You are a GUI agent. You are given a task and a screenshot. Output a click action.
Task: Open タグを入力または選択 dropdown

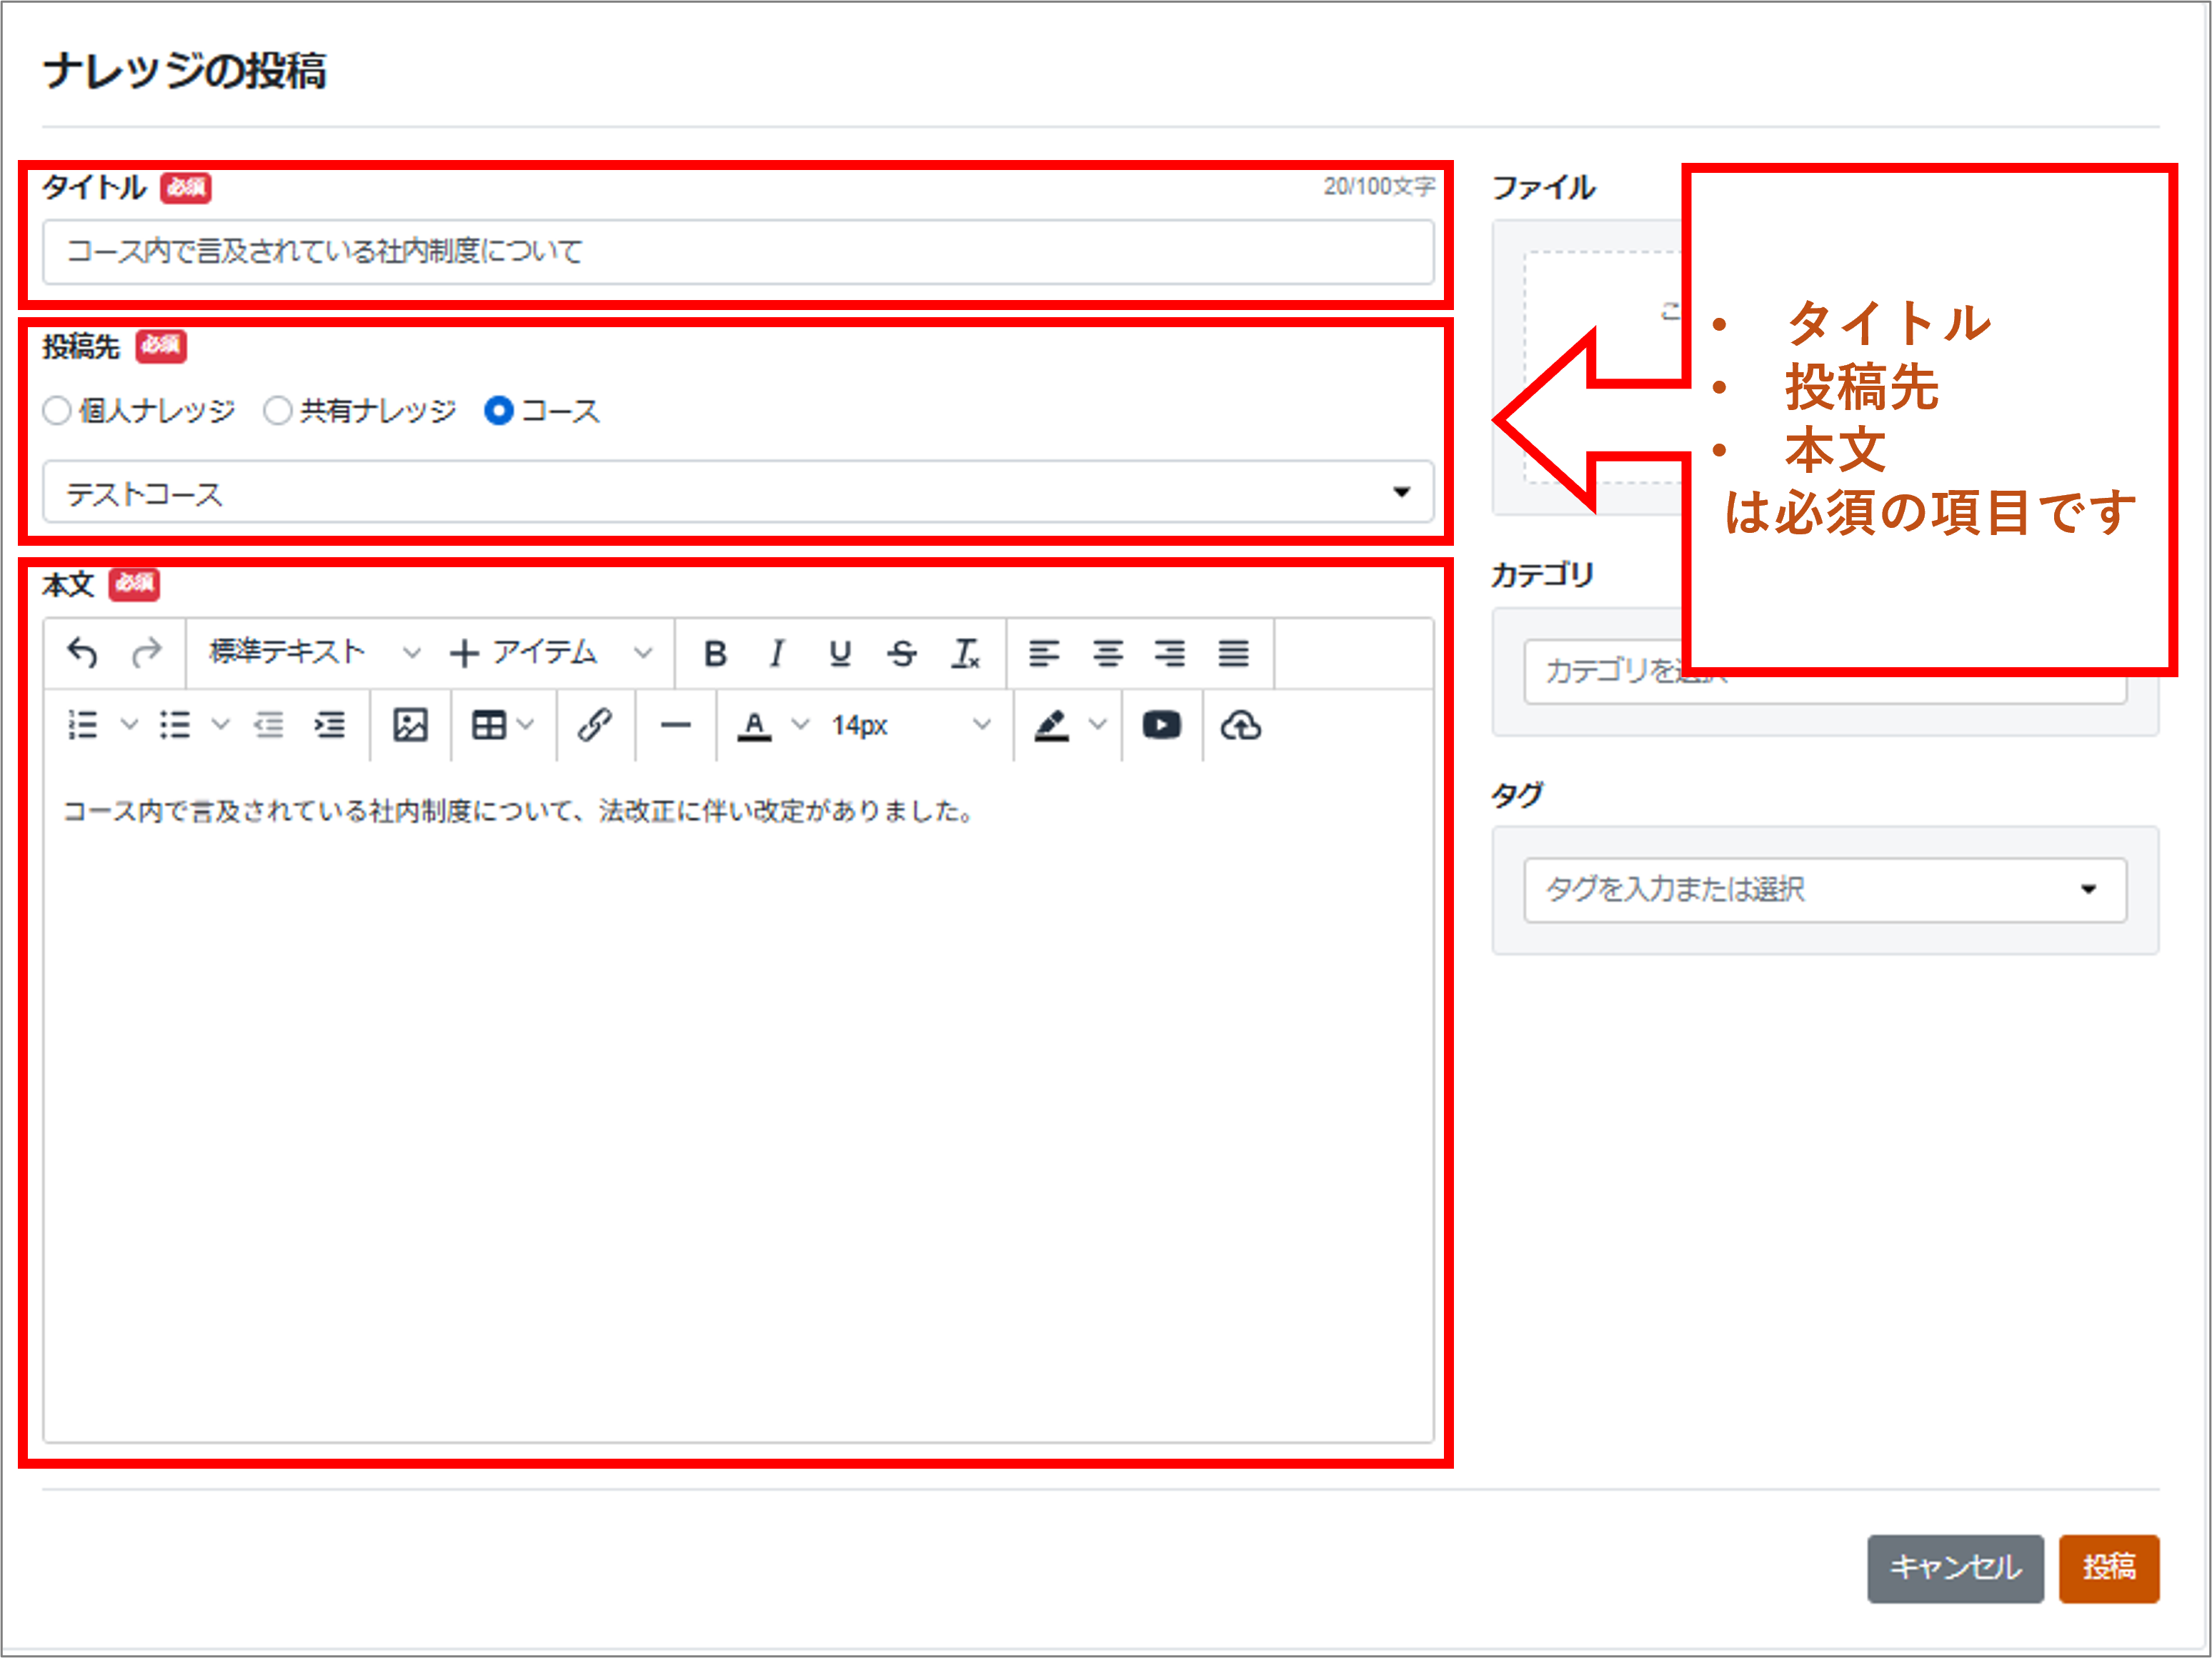[1824, 889]
